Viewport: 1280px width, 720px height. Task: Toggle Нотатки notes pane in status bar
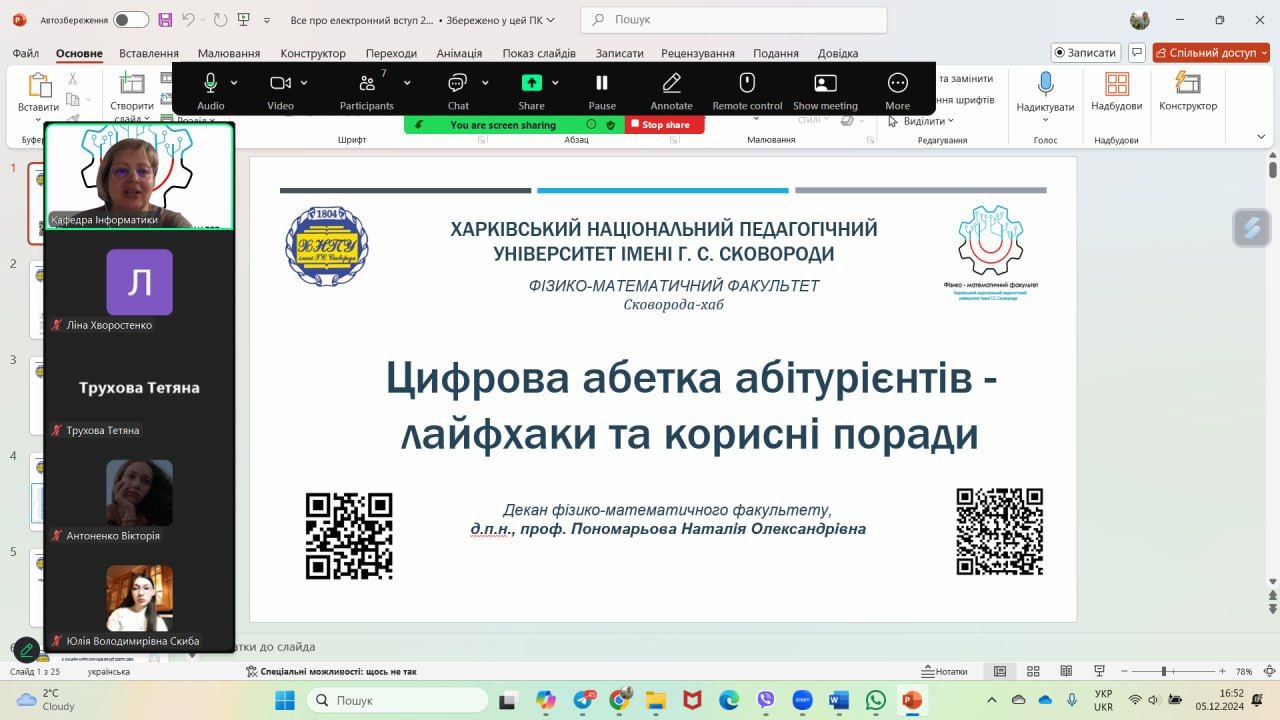point(945,671)
